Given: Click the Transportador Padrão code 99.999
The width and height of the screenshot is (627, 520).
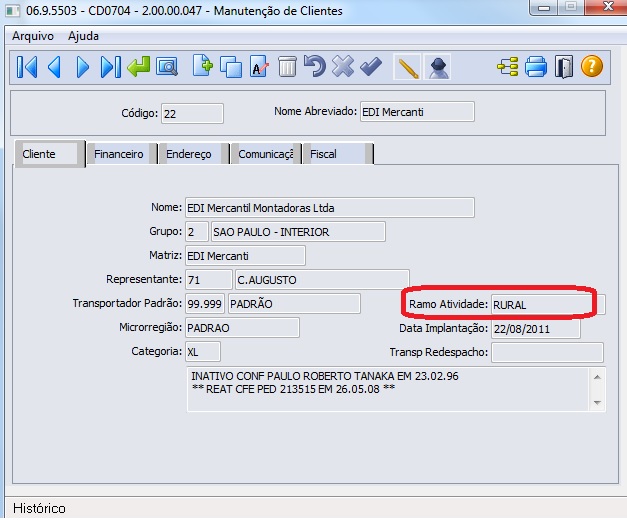Looking at the screenshot, I should [205, 304].
